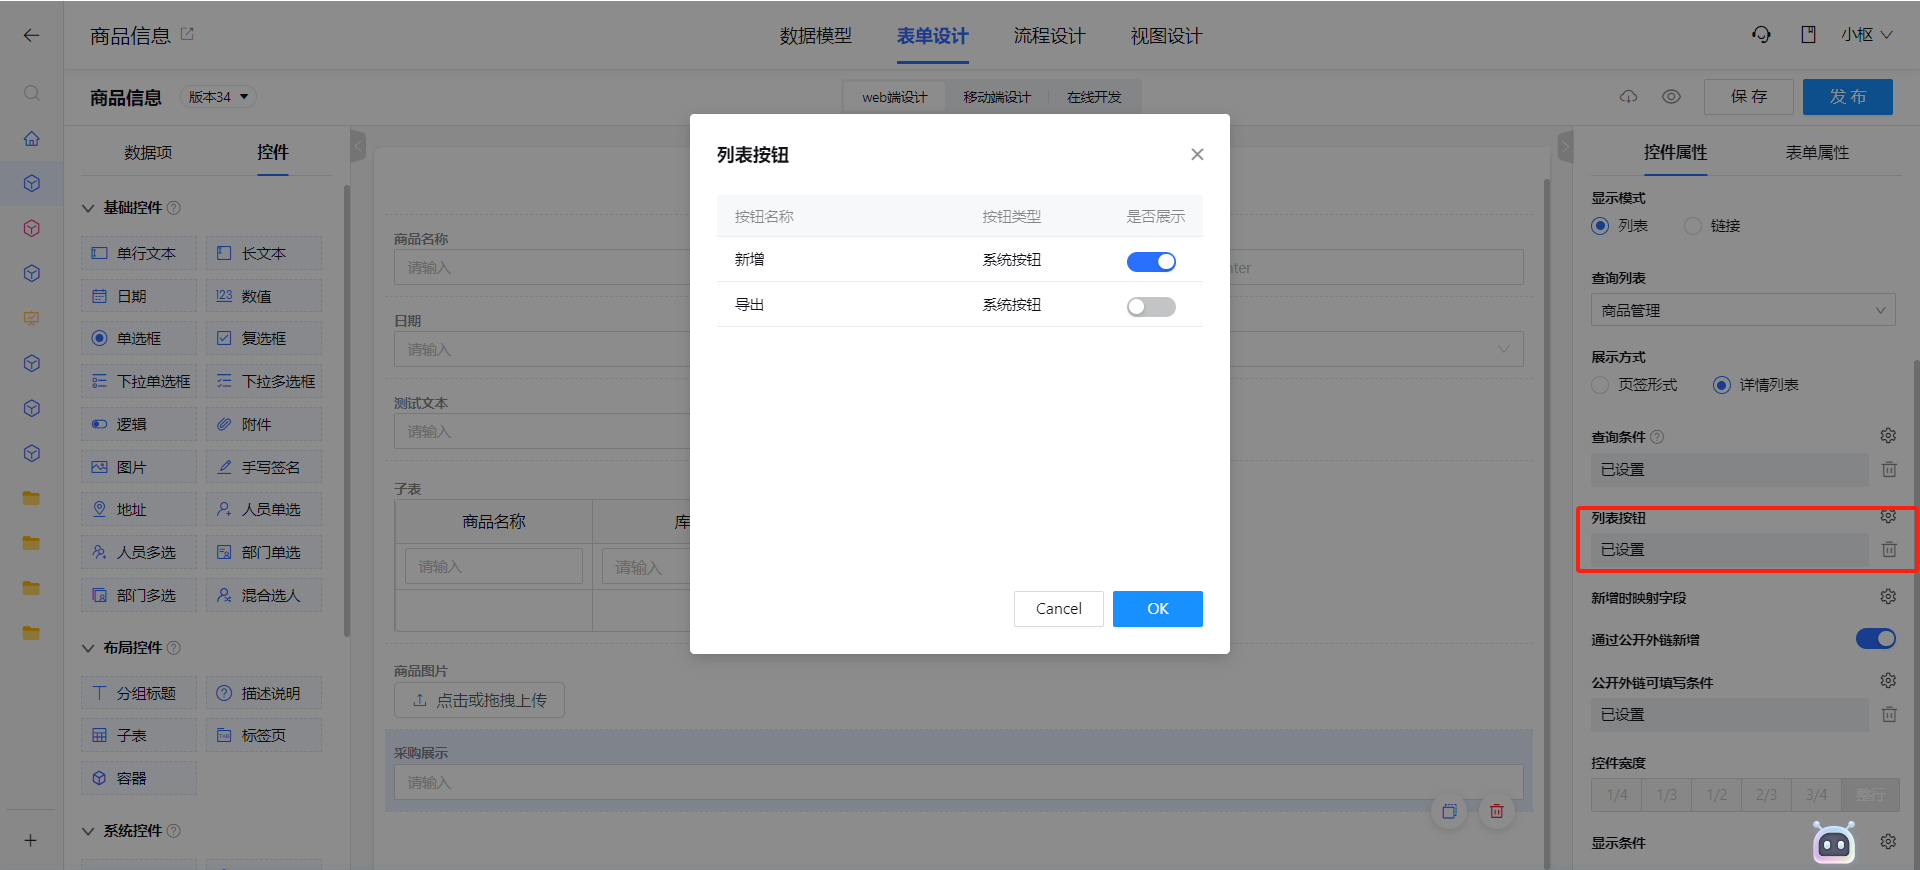Switch to 视图设计 tab
Screen dimensions: 1920x870
[1166, 36]
